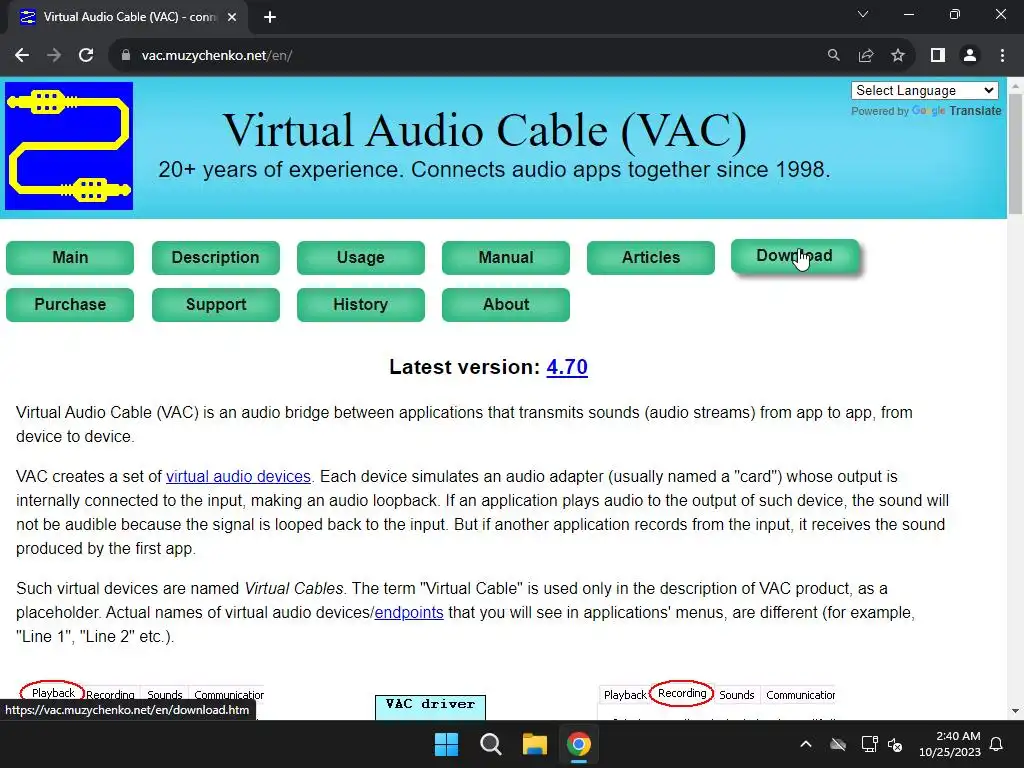Open the clock showing 2:40 AM
Image resolution: width=1024 pixels, height=768 pixels.
(x=950, y=744)
